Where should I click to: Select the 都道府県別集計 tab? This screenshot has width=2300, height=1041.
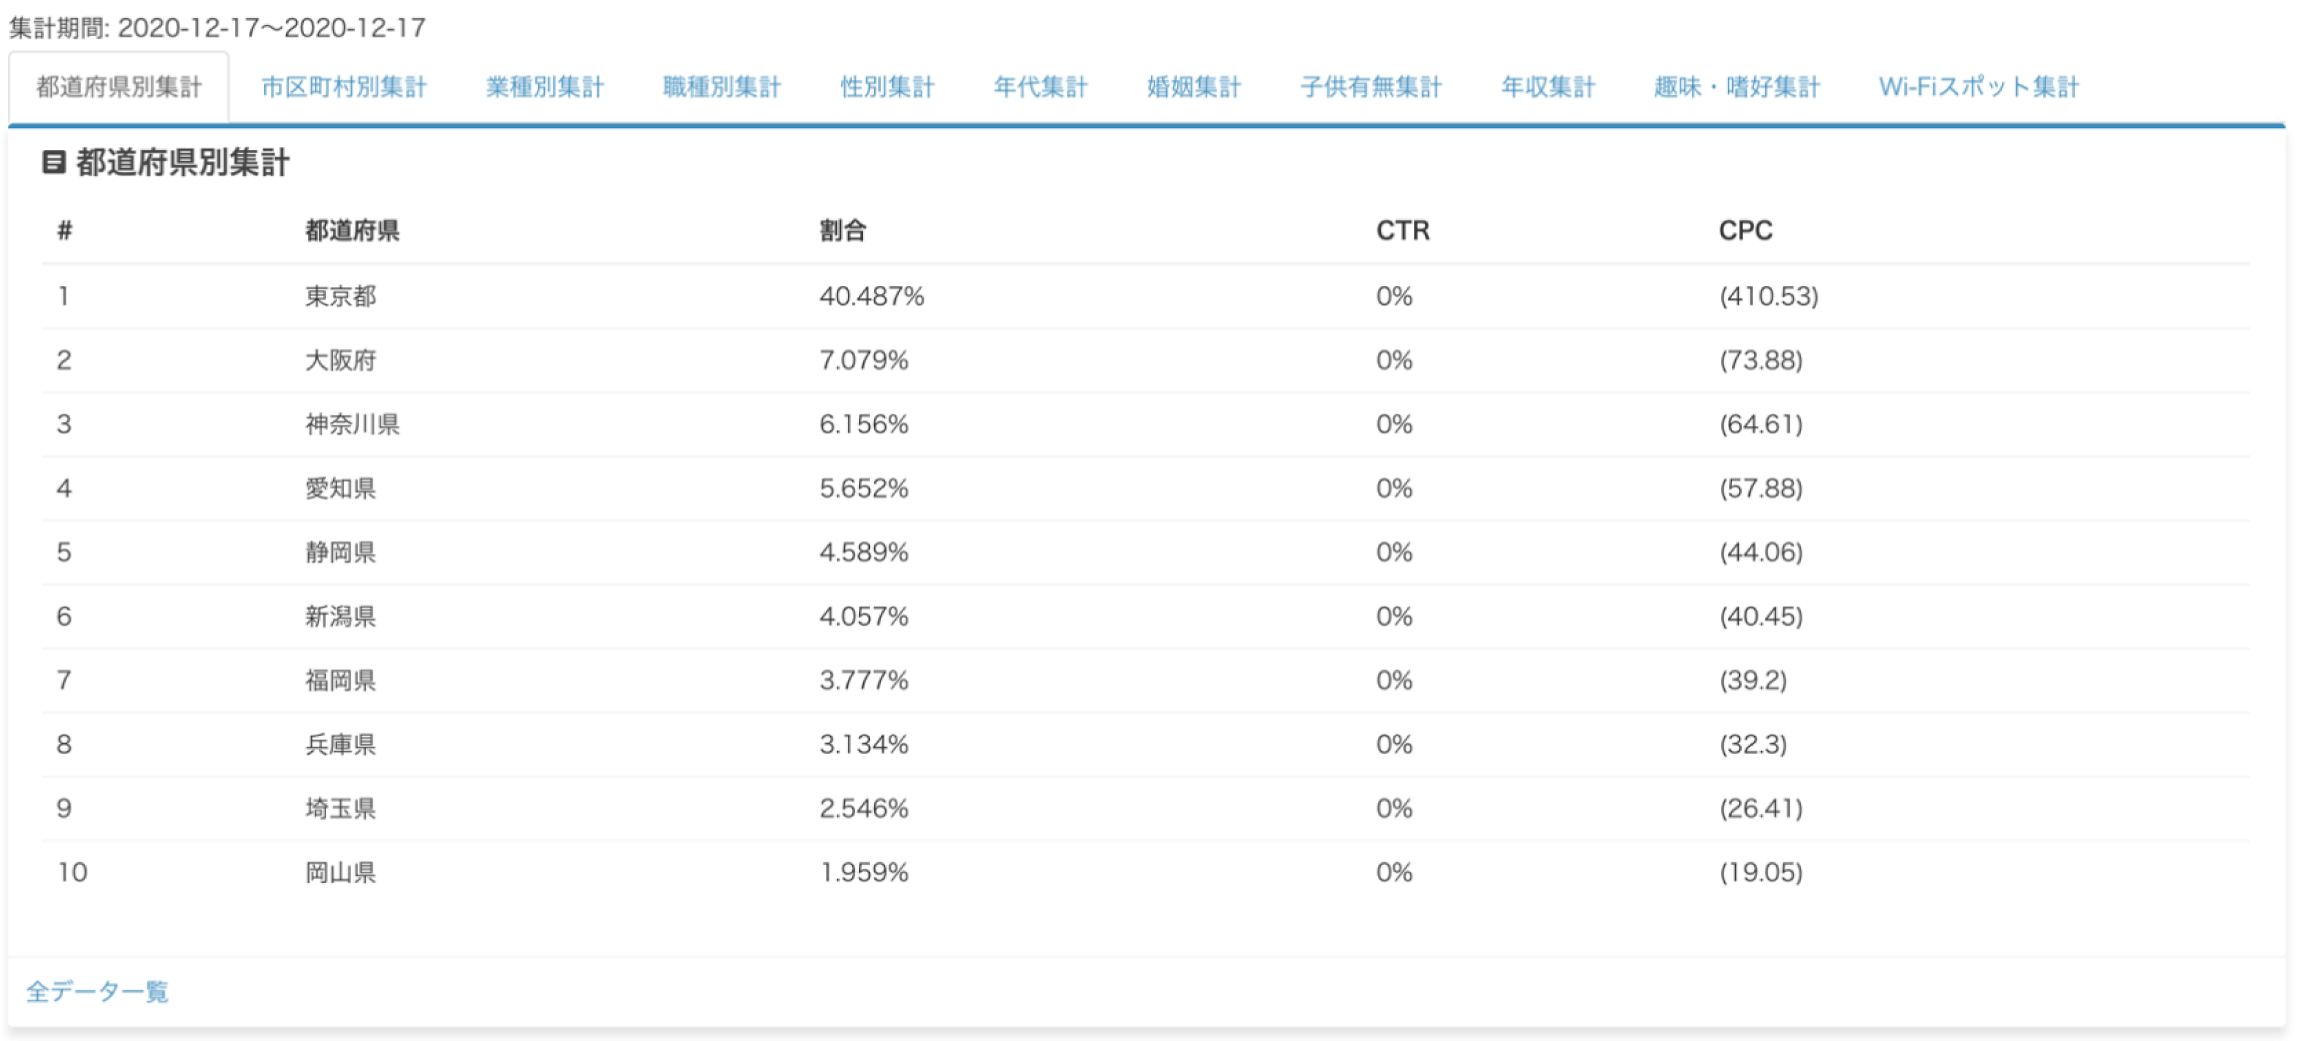coord(119,87)
